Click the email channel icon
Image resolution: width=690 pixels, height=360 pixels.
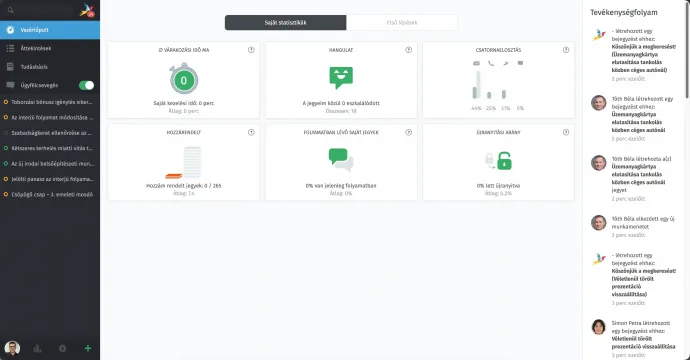(476, 63)
